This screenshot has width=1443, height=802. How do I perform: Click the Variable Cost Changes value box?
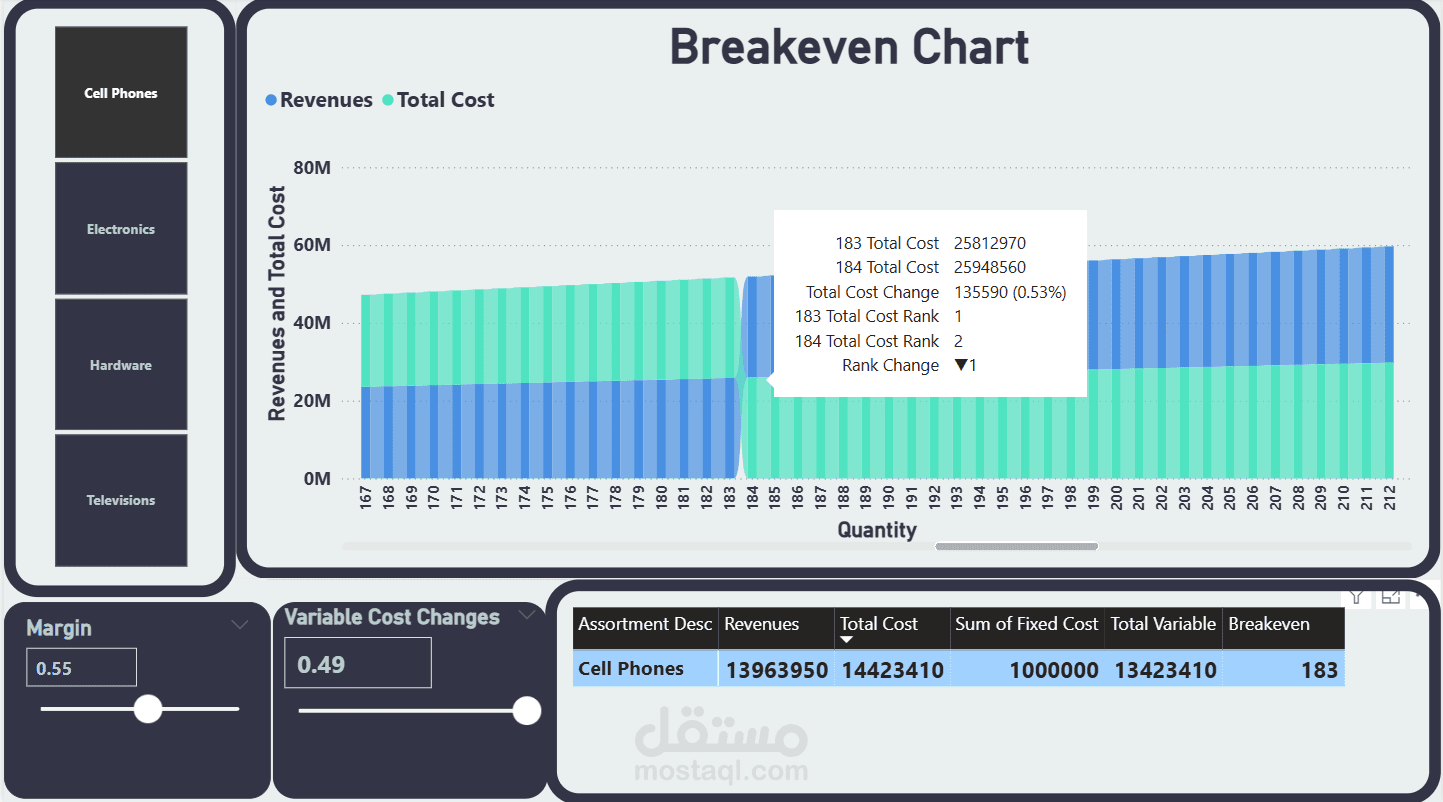pos(358,663)
